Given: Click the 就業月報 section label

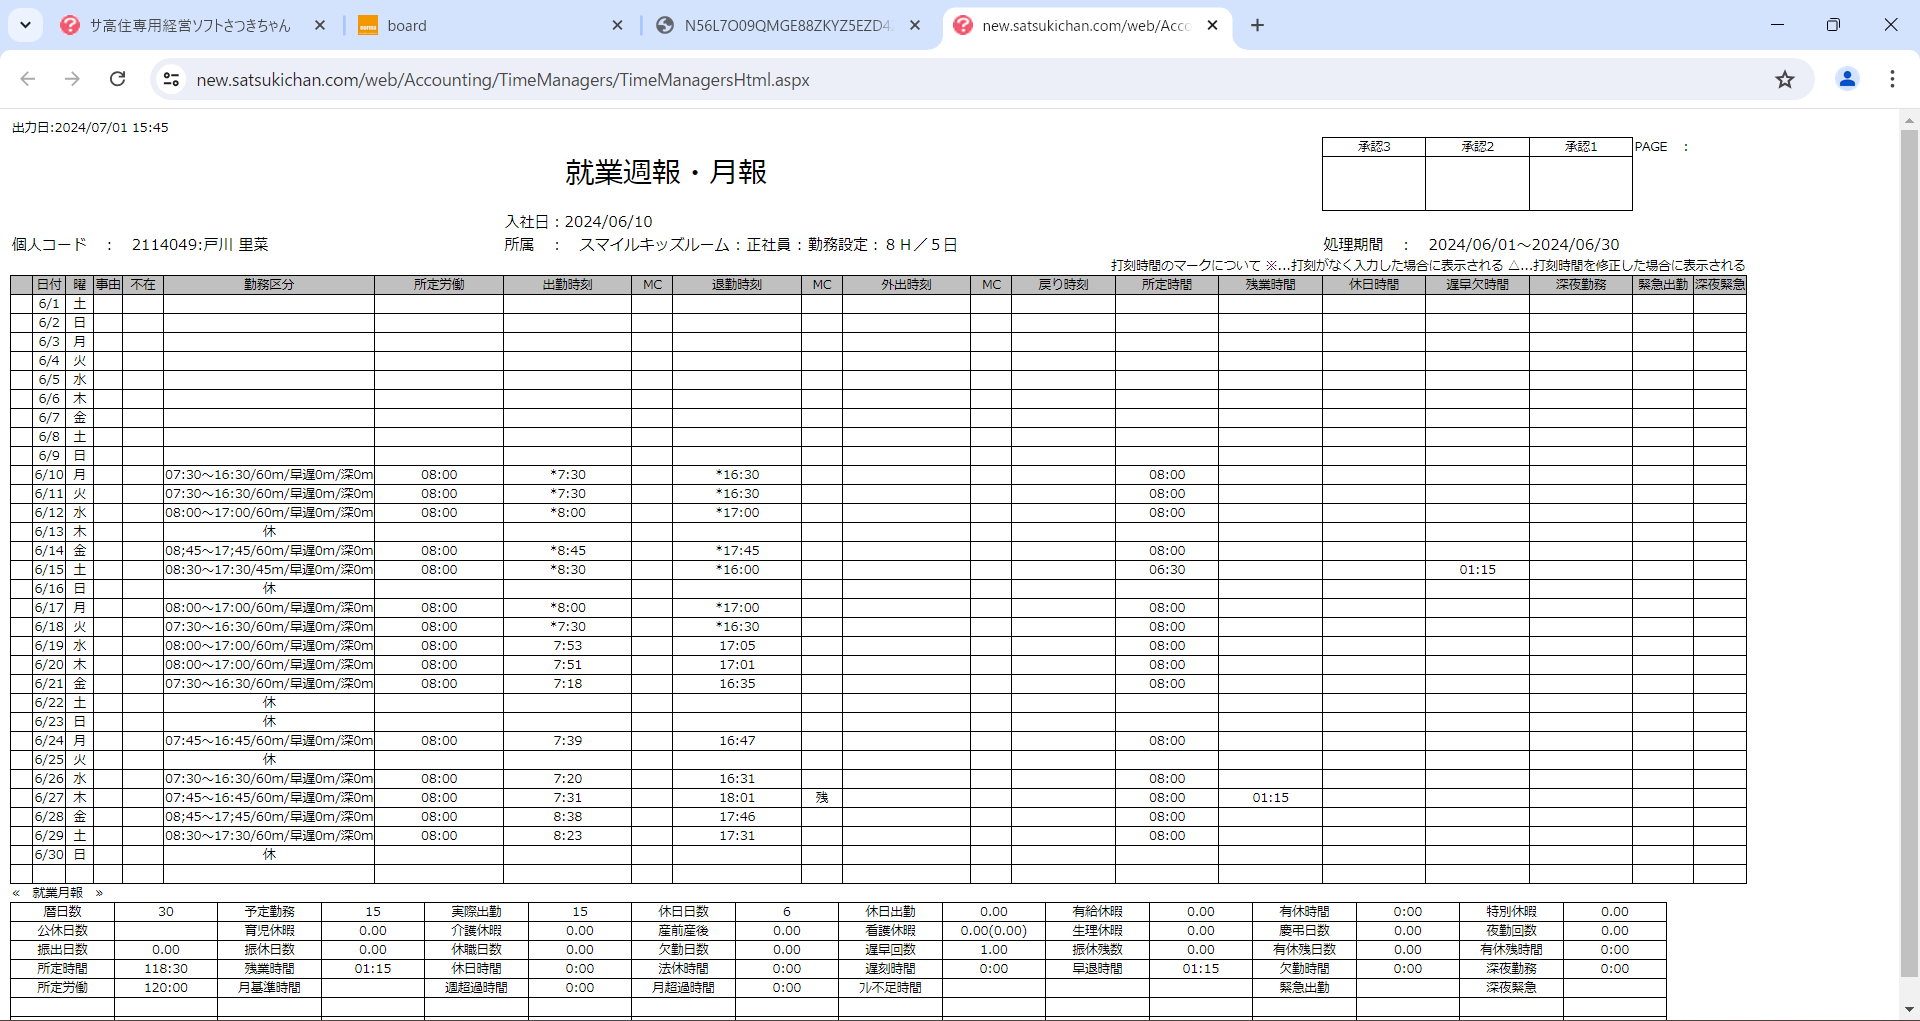Looking at the screenshot, I should tap(57, 893).
